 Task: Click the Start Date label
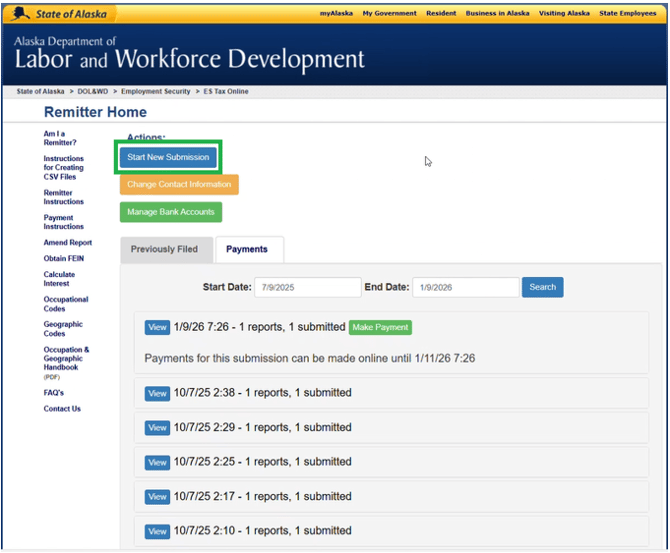pos(227,287)
